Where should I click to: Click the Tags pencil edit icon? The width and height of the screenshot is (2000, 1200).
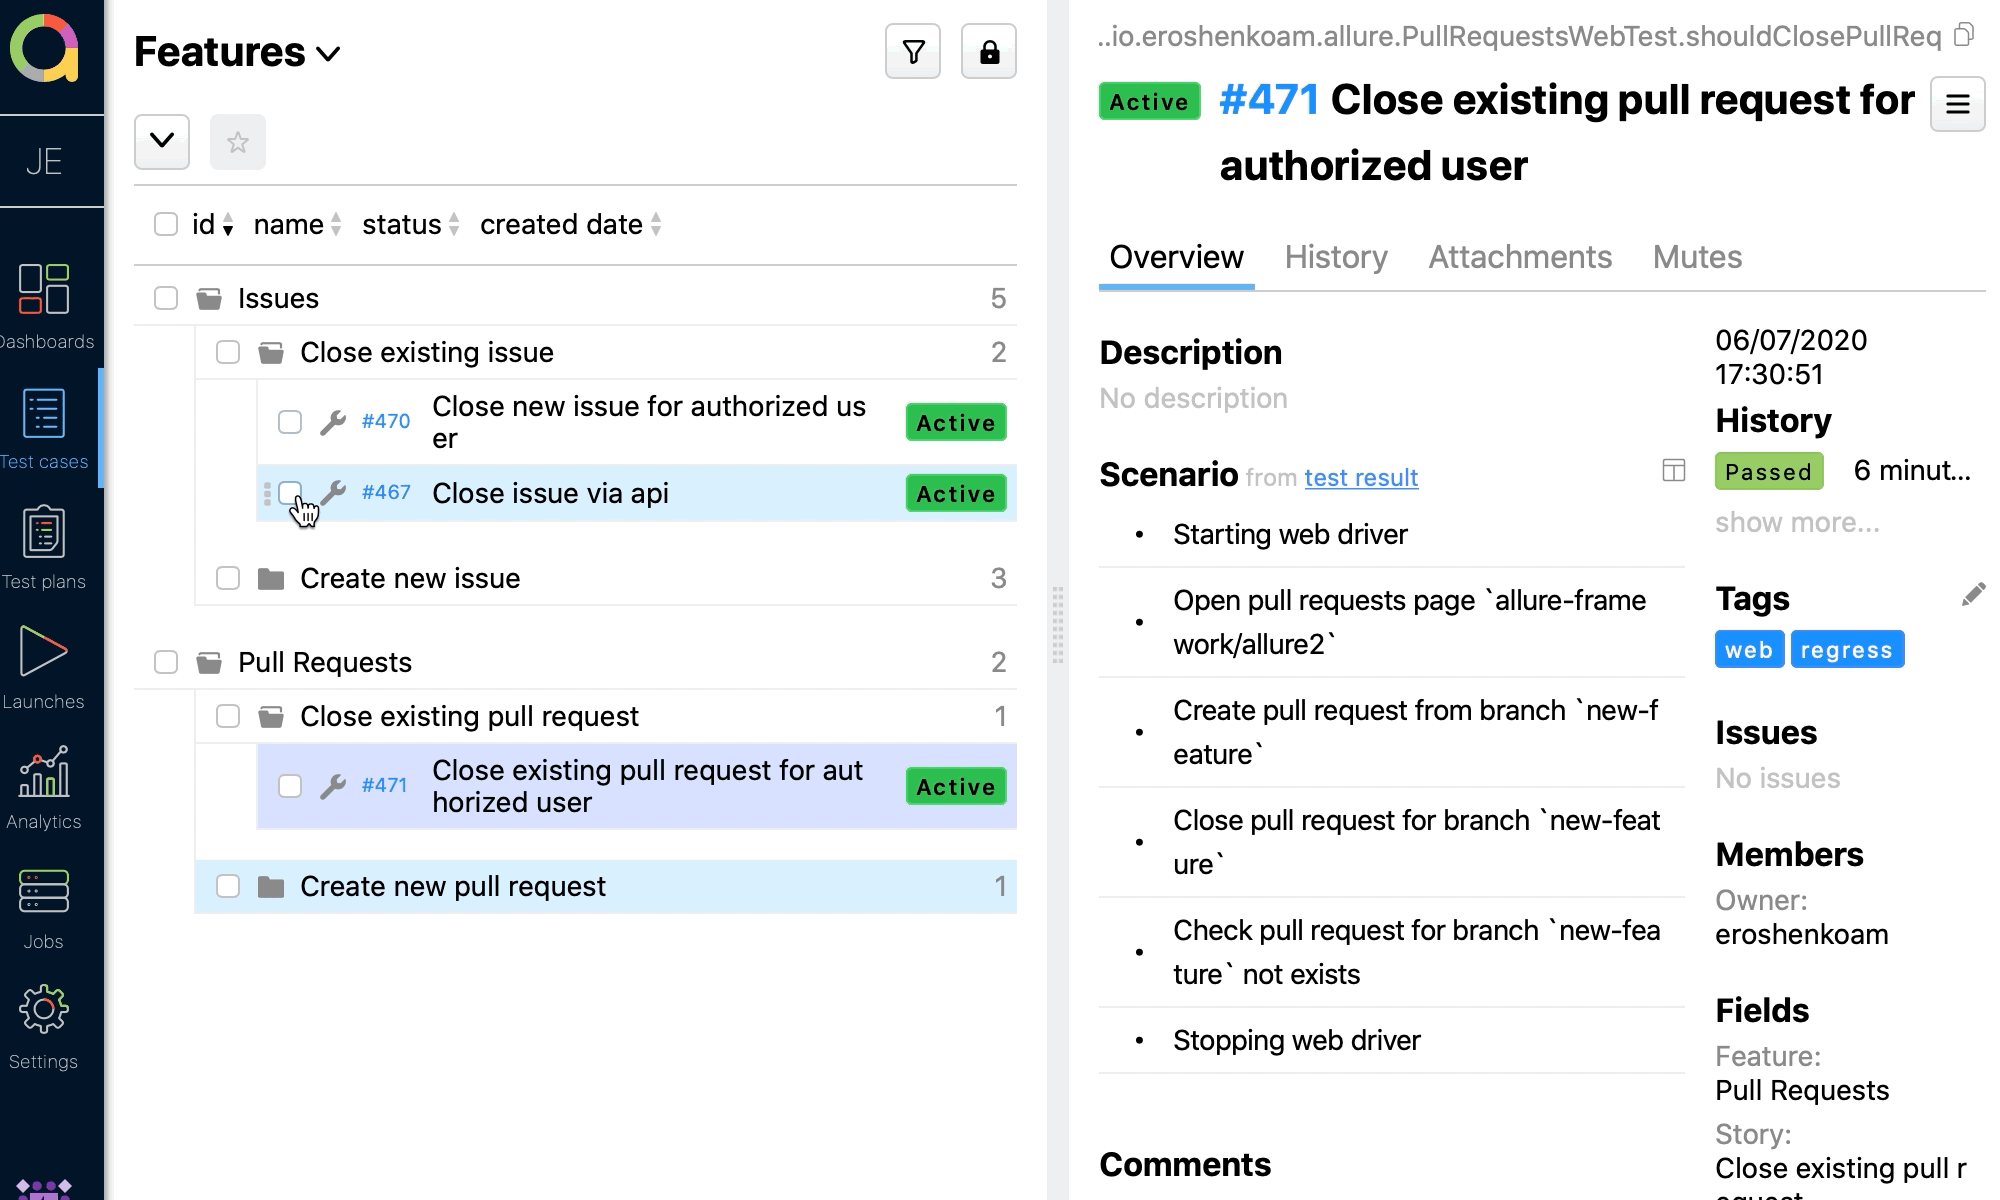[x=1972, y=596]
